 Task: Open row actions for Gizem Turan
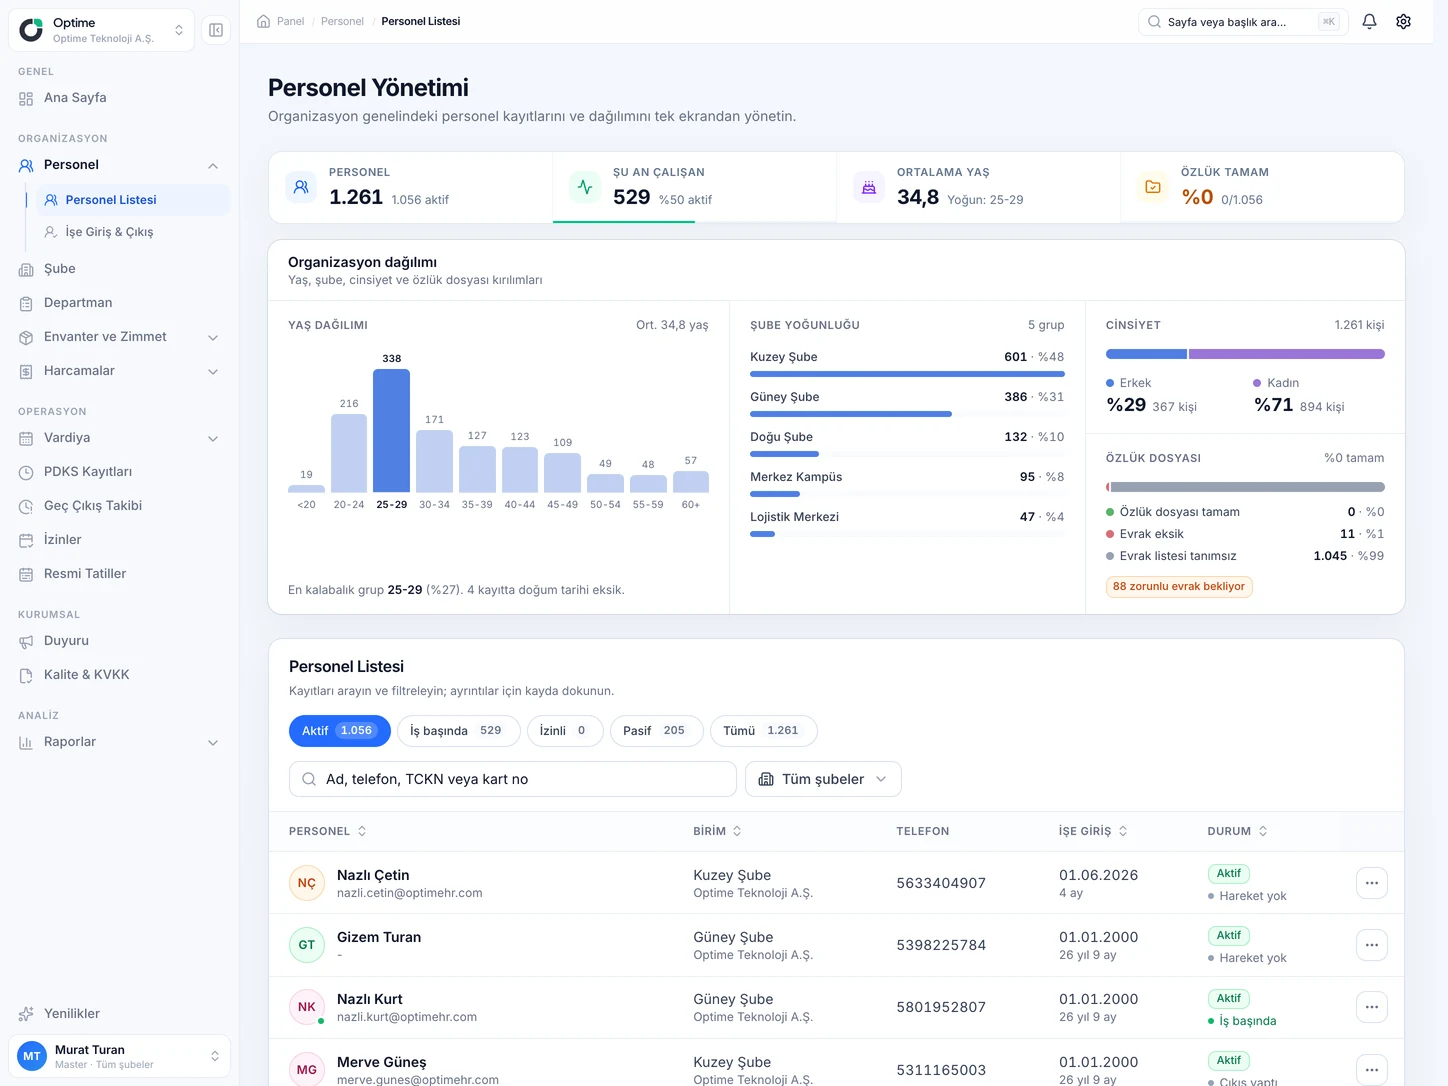coord(1372,945)
